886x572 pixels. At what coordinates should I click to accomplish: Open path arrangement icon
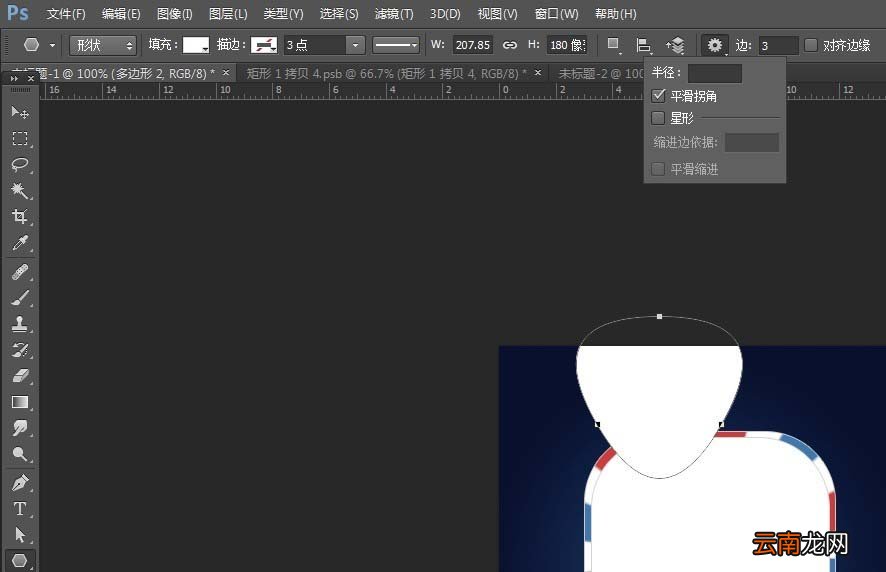(x=675, y=45)
